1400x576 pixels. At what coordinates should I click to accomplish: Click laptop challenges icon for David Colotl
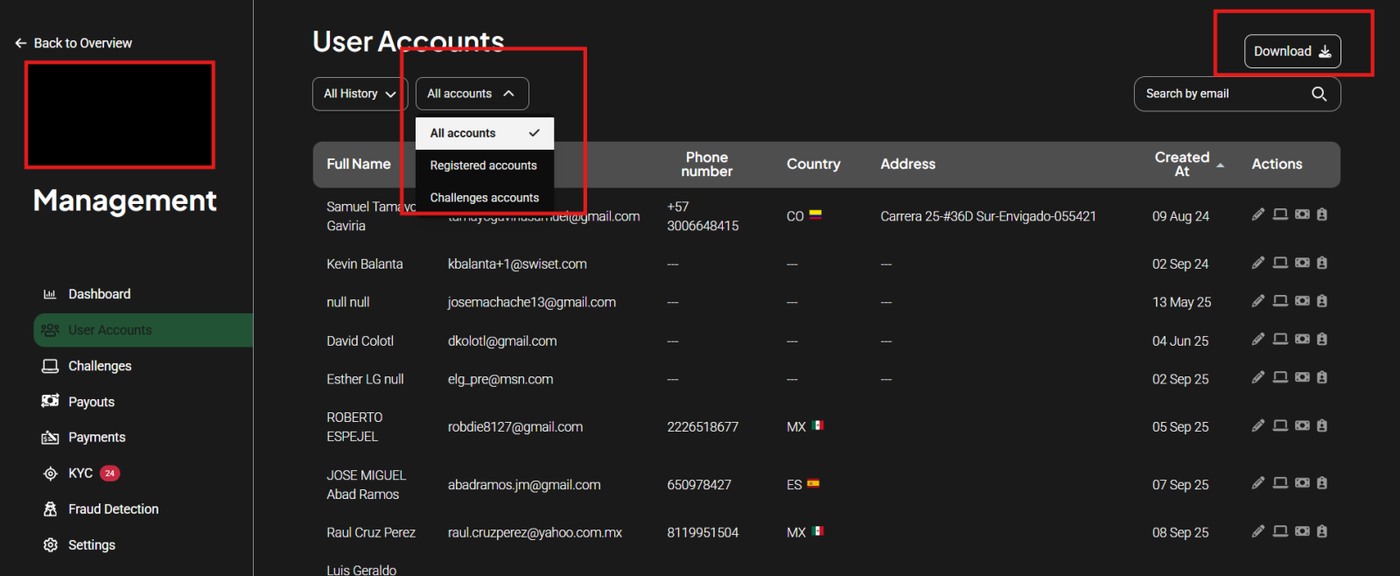point(1280,340)
